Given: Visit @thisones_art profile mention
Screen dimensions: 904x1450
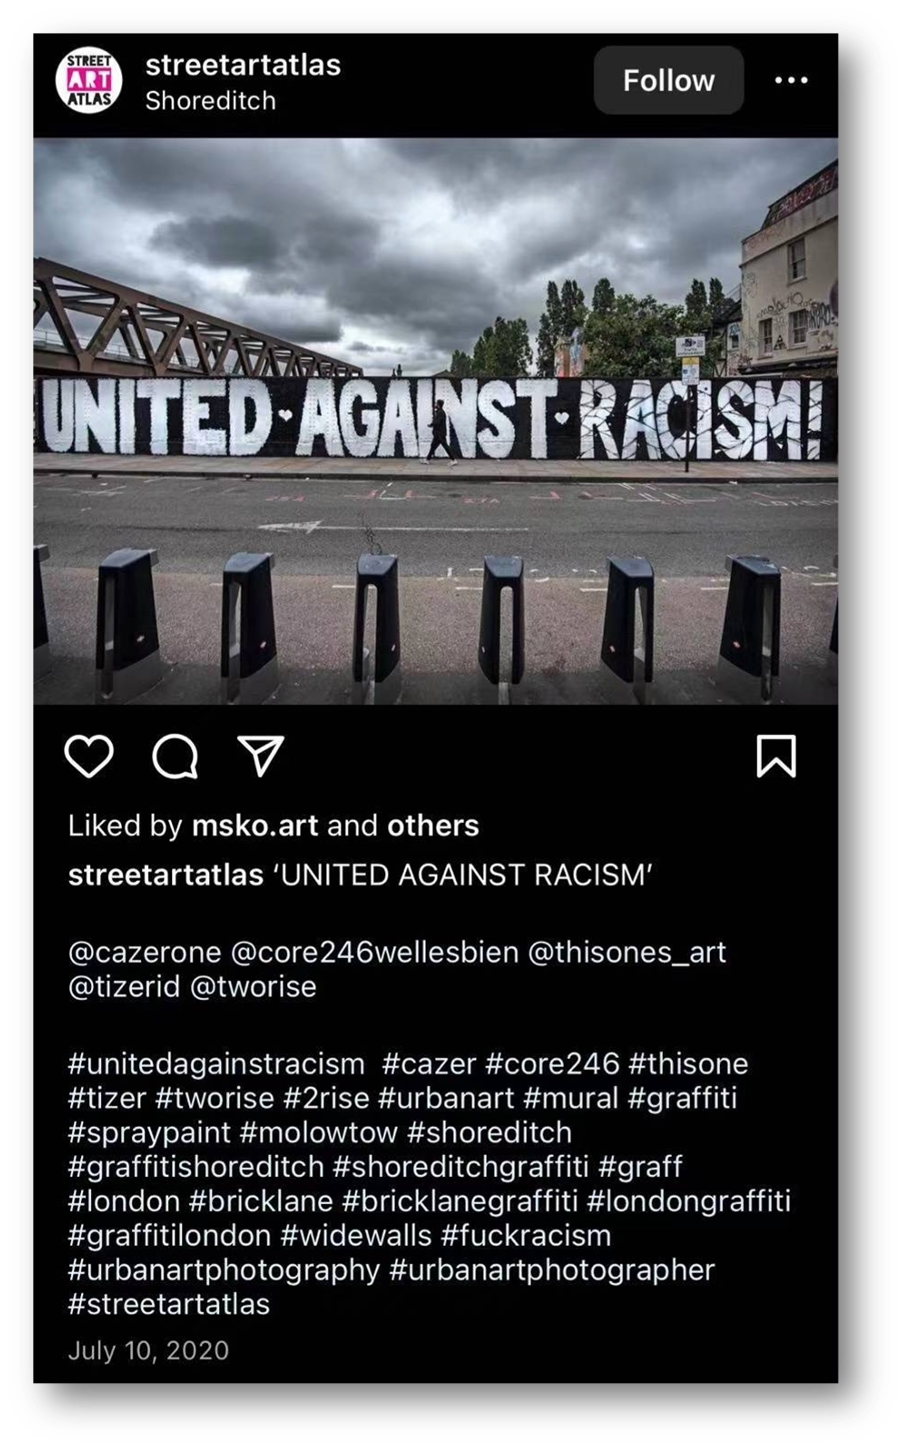Looking at the screenshot, I should pyautogui.click(x=627, y=952).
